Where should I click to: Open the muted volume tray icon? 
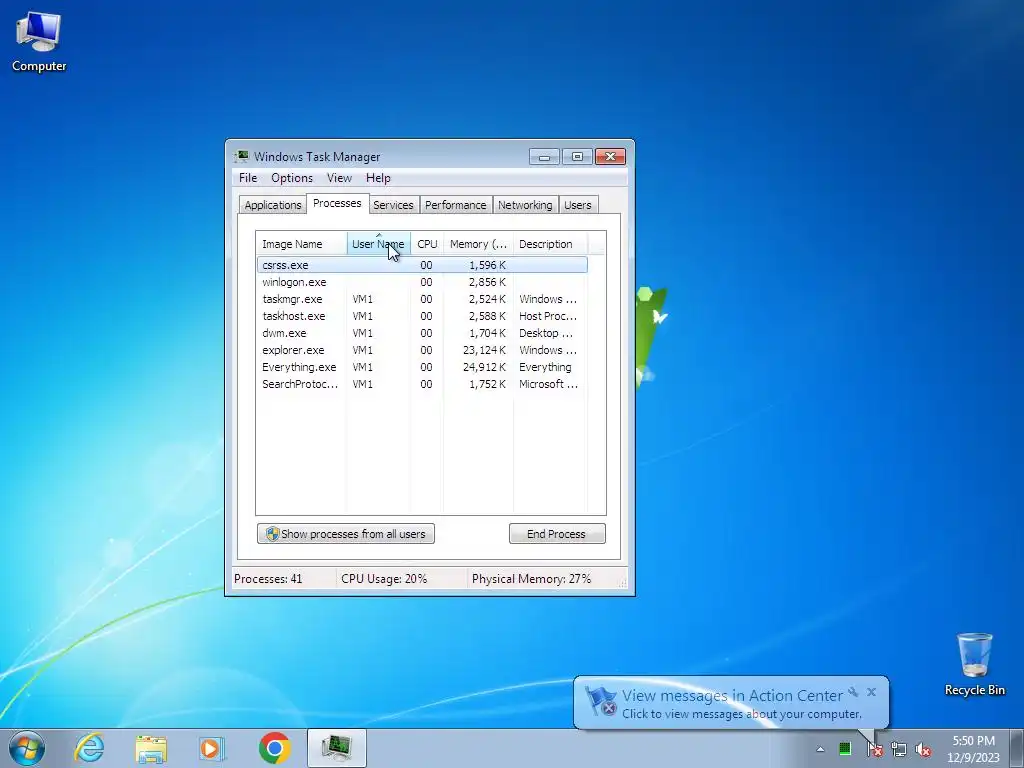click(x=923, y=749)
